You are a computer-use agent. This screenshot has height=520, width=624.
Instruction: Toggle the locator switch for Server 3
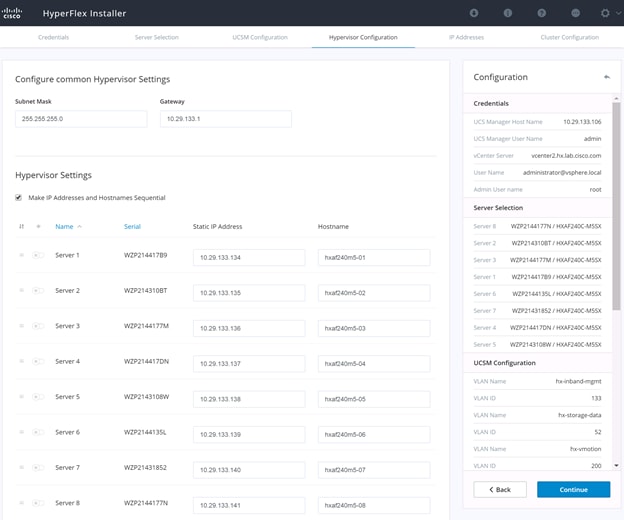[38, 326]
